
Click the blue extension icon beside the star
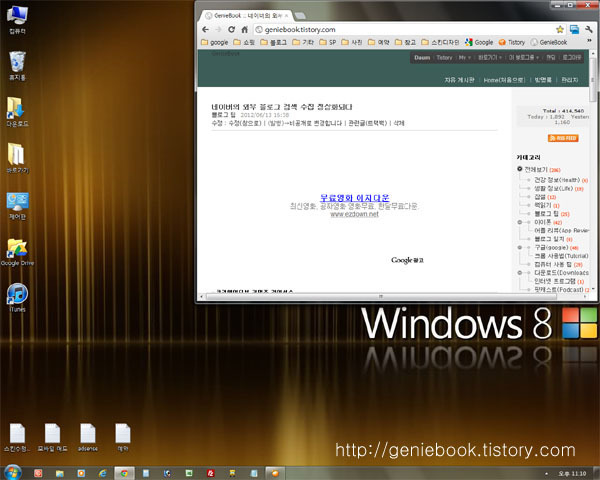[x=574, y=29]
